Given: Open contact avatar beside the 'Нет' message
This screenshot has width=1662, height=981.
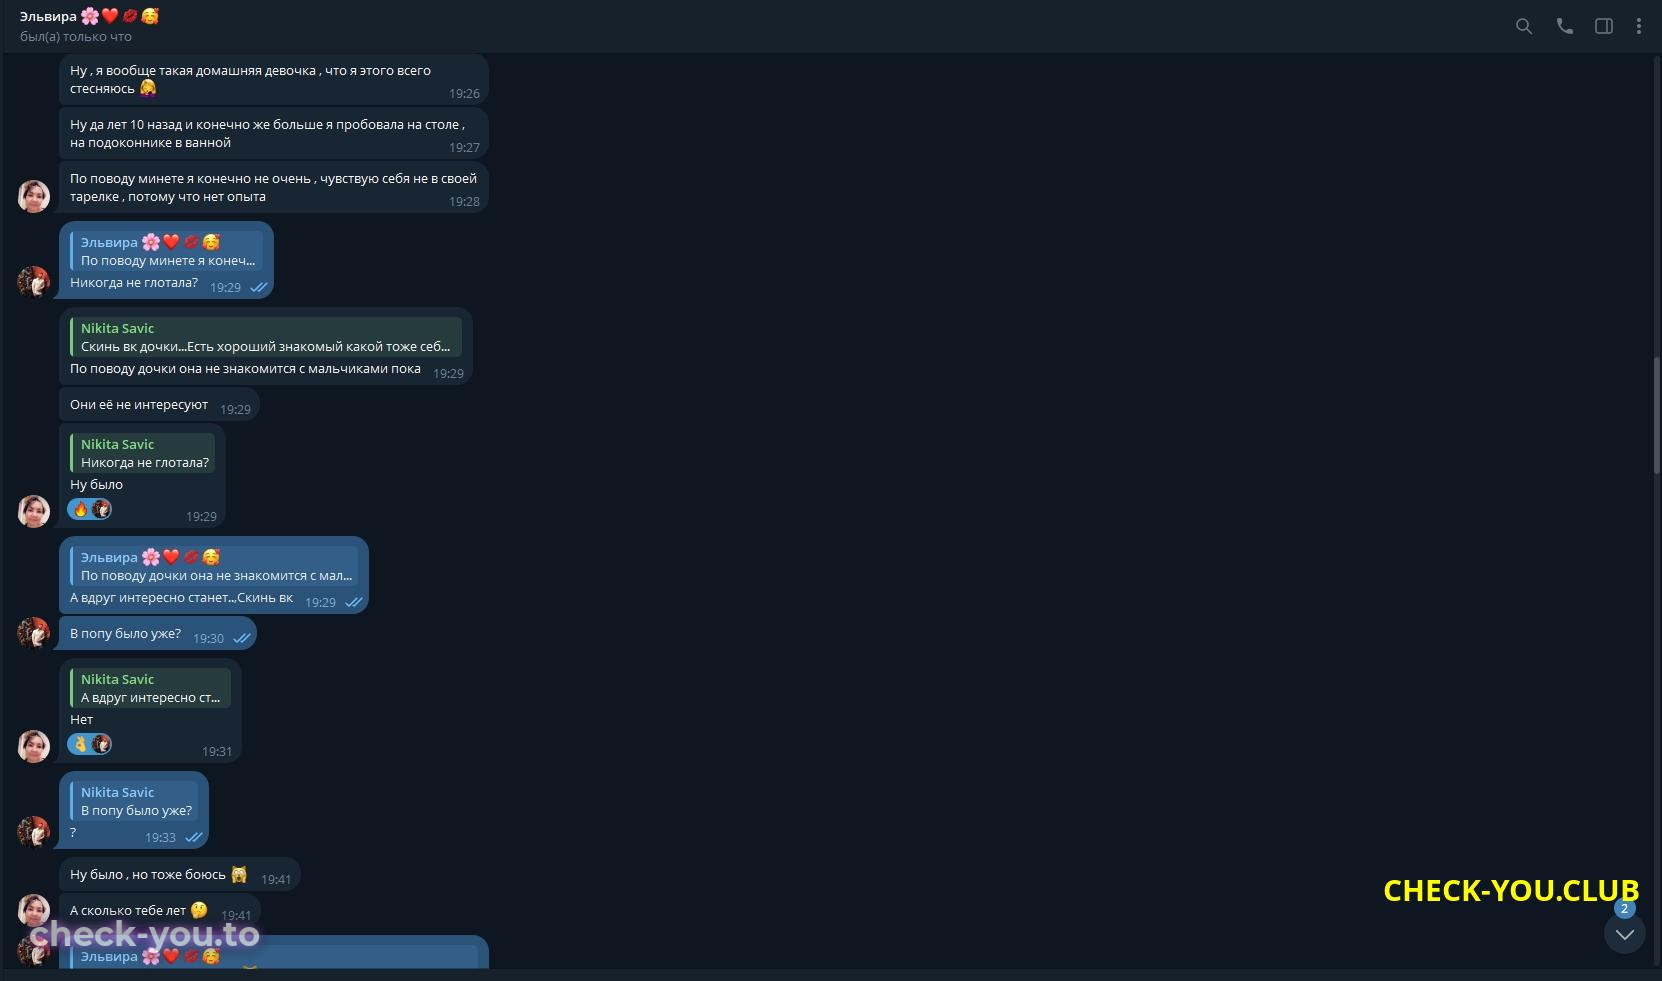Looking at the screenshot, I should pyautogui.click(x=34, y=746).
